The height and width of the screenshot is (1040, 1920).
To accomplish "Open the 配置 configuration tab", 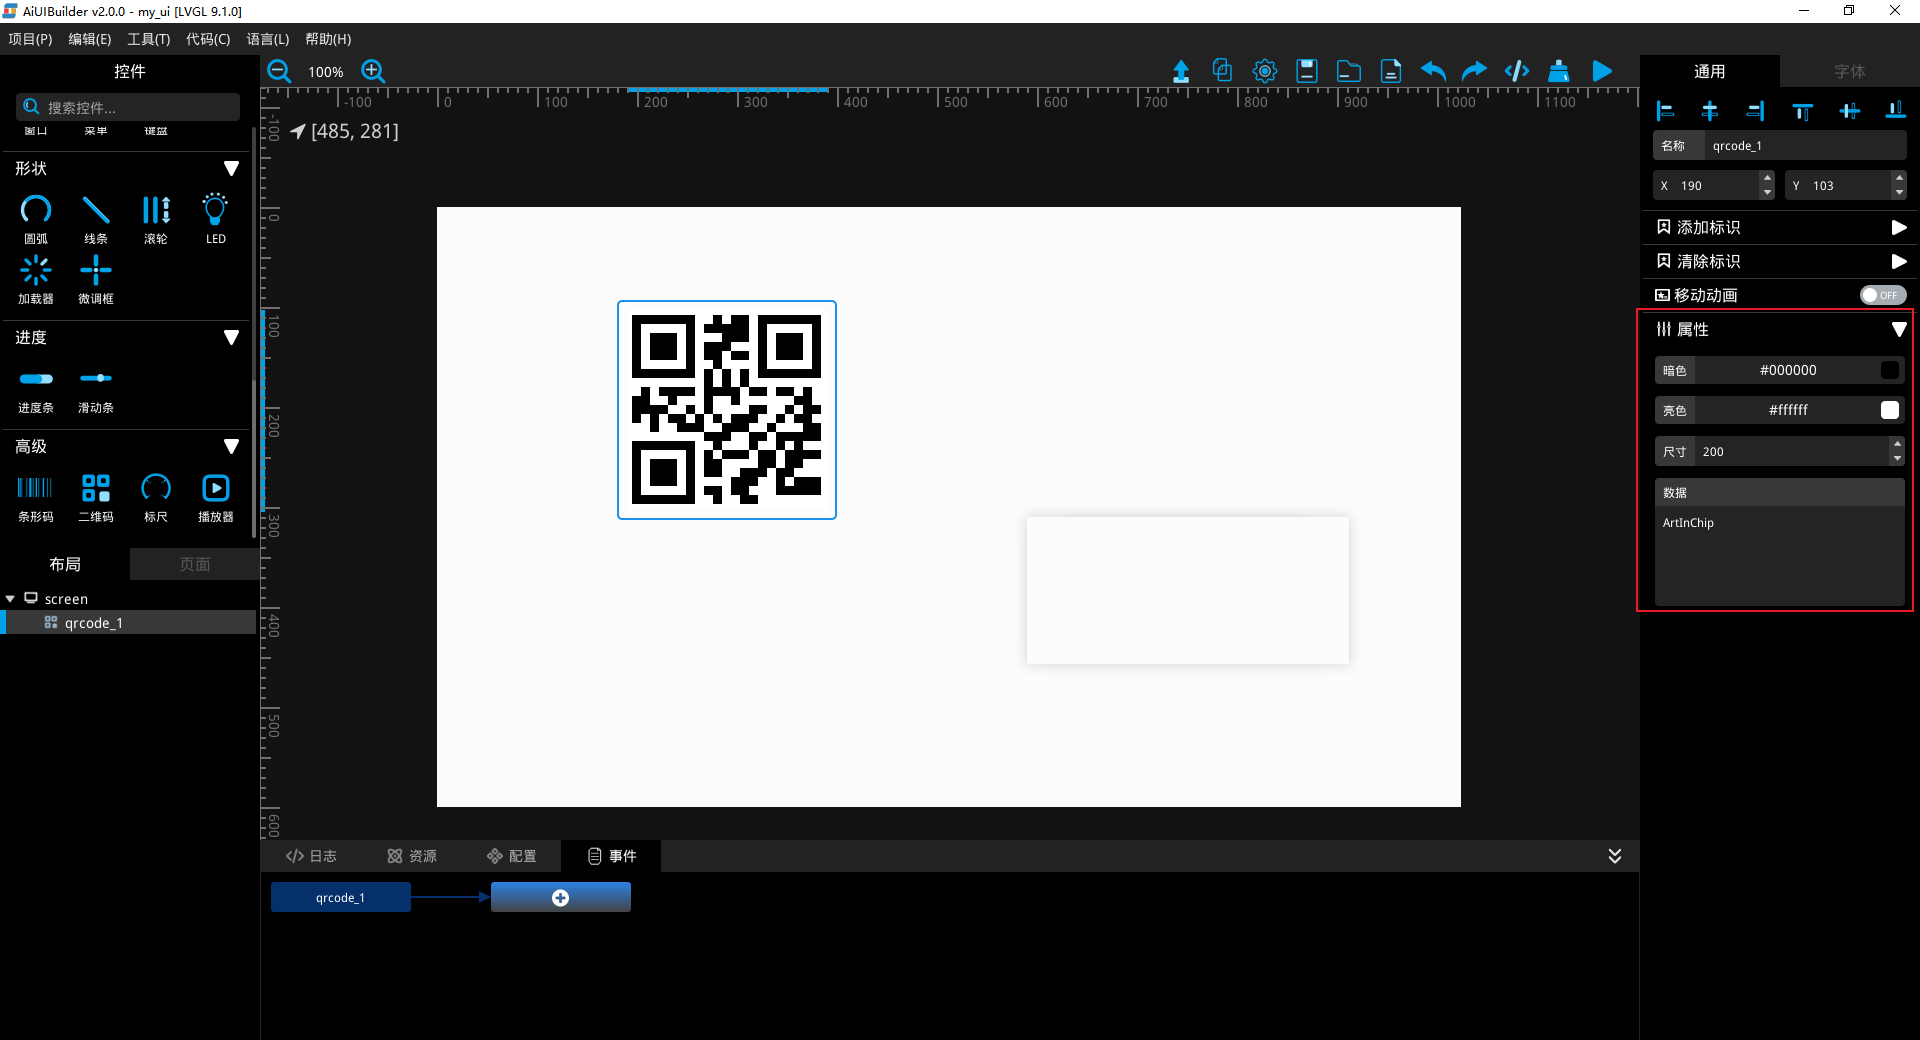I will (512, 856).
